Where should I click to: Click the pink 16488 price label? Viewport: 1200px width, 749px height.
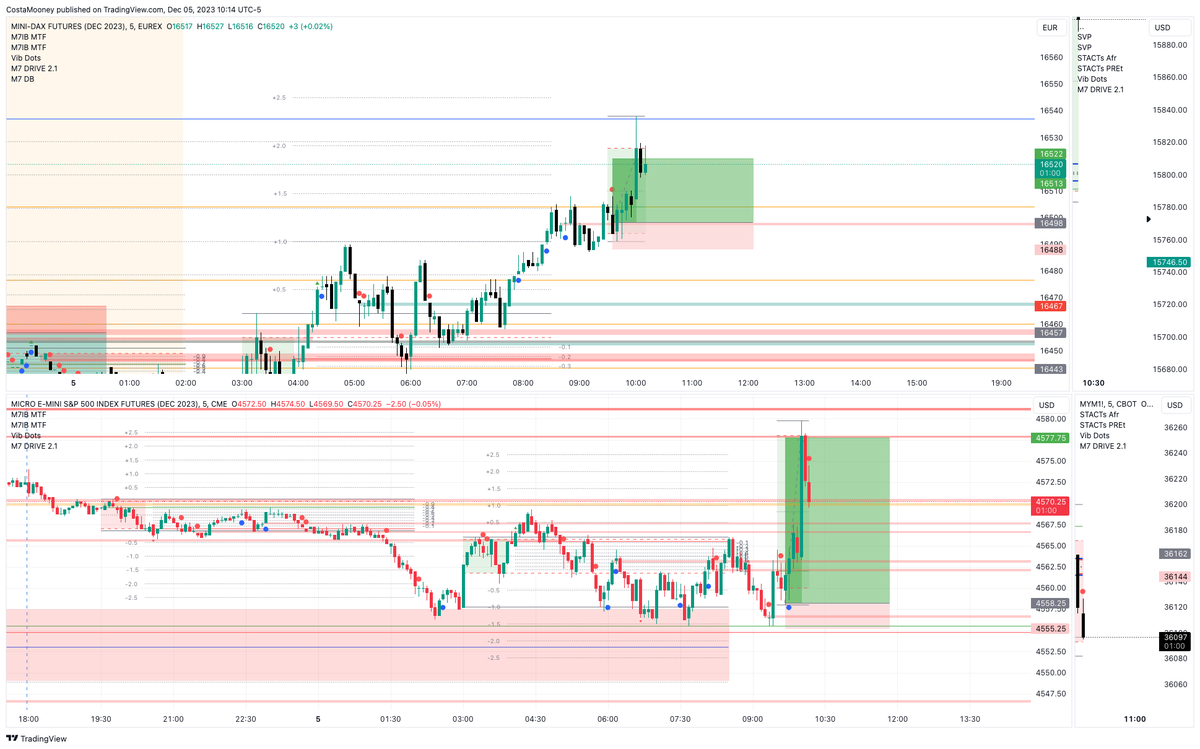point(1051,250)
